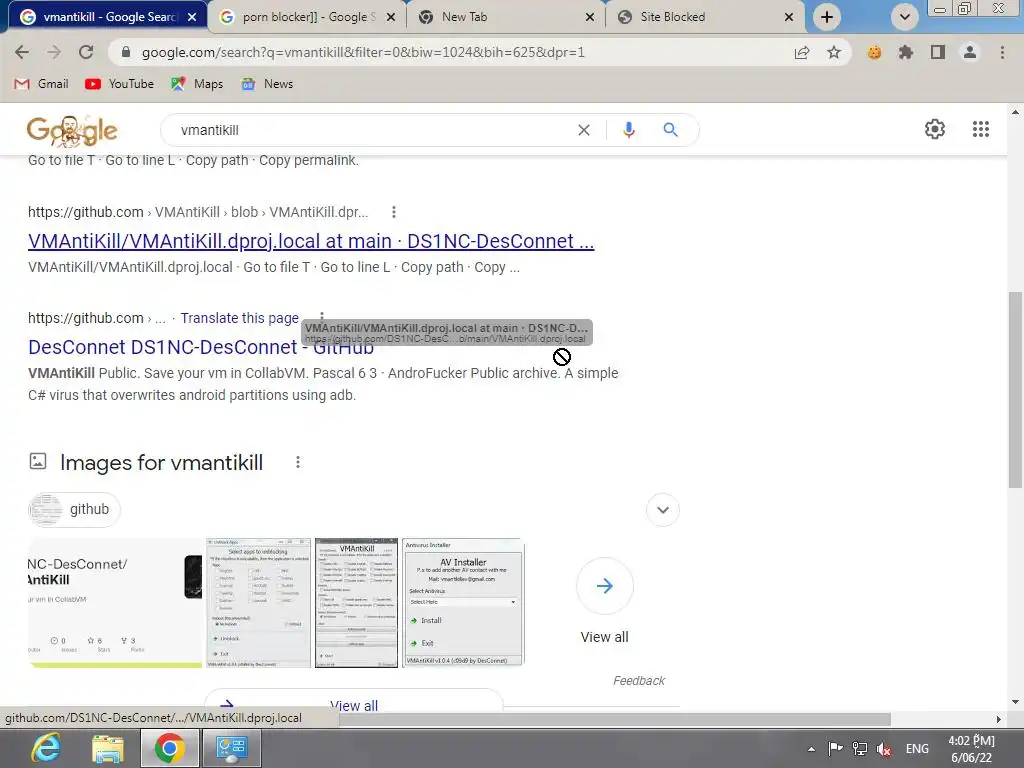Click the address bar URL

363,52
